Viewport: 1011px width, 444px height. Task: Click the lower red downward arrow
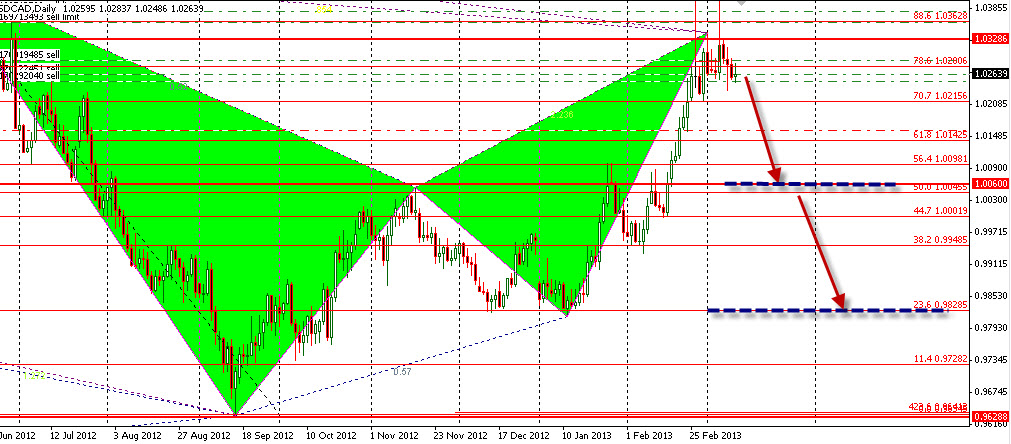(822, 250)
